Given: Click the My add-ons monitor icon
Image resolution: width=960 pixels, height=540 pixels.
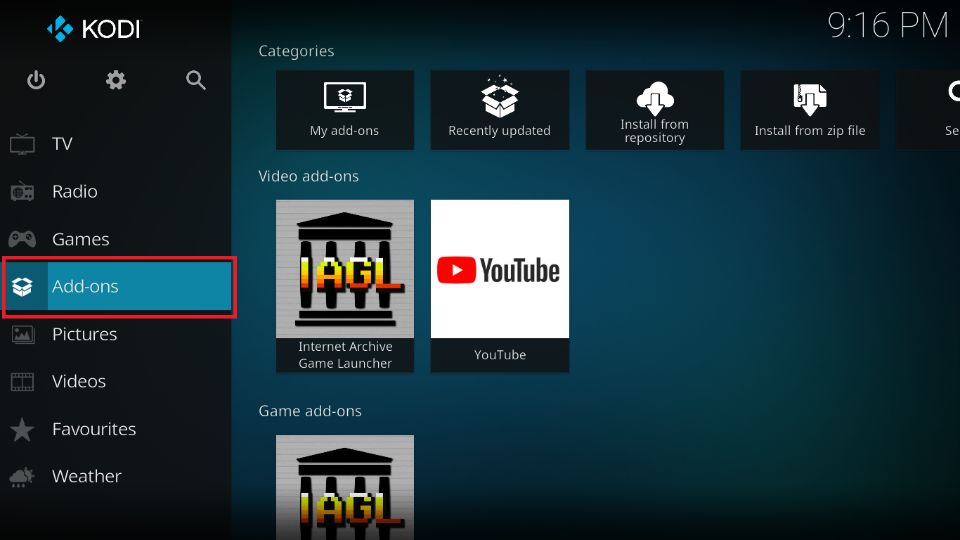Looking at the screenshot, I should (x=345, y=97).
